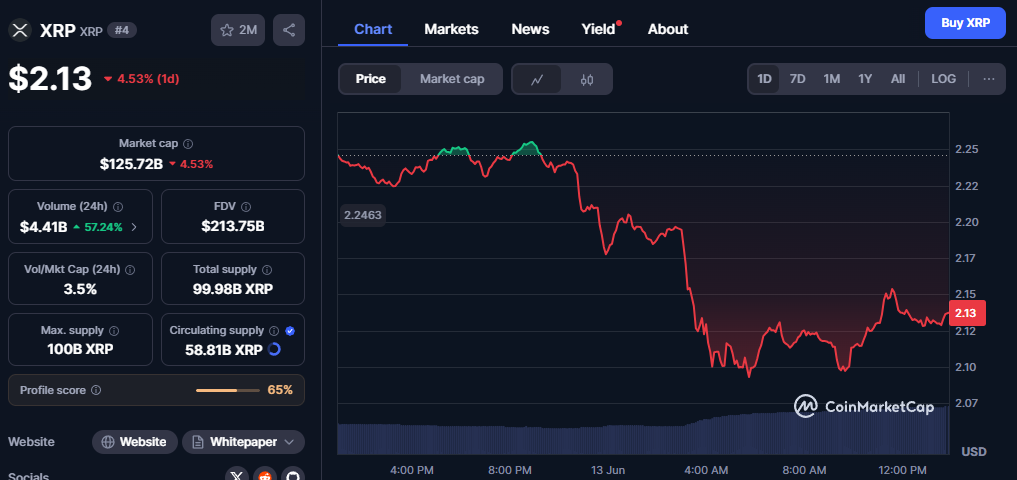Click the #4 rank badge

121,30
